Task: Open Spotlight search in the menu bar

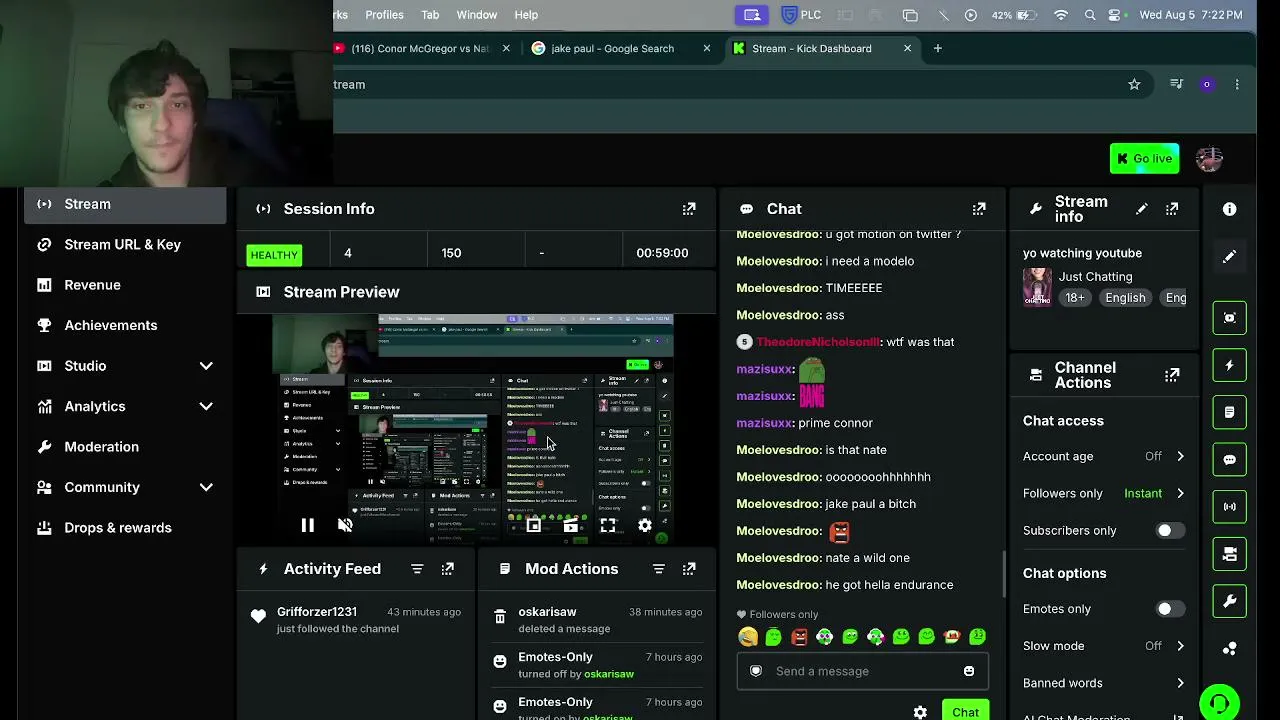Action: [1090, 15]
